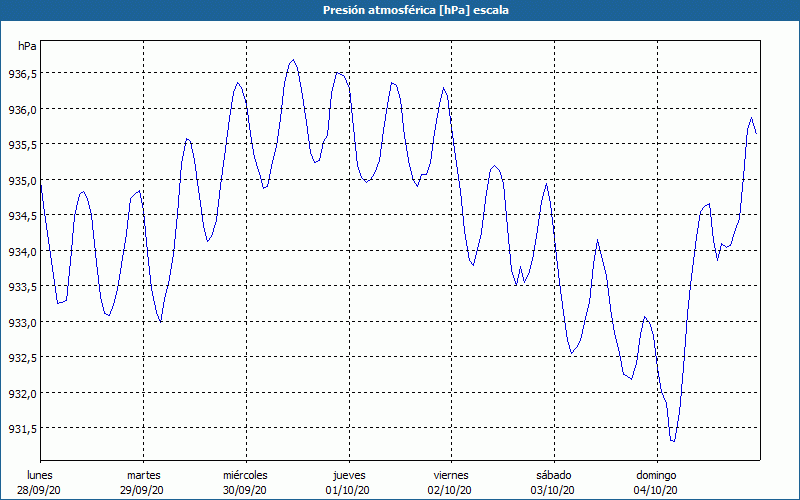Click the date 29/09/20
The width and height of the screenshot is (800, 500).
[142, 490]
